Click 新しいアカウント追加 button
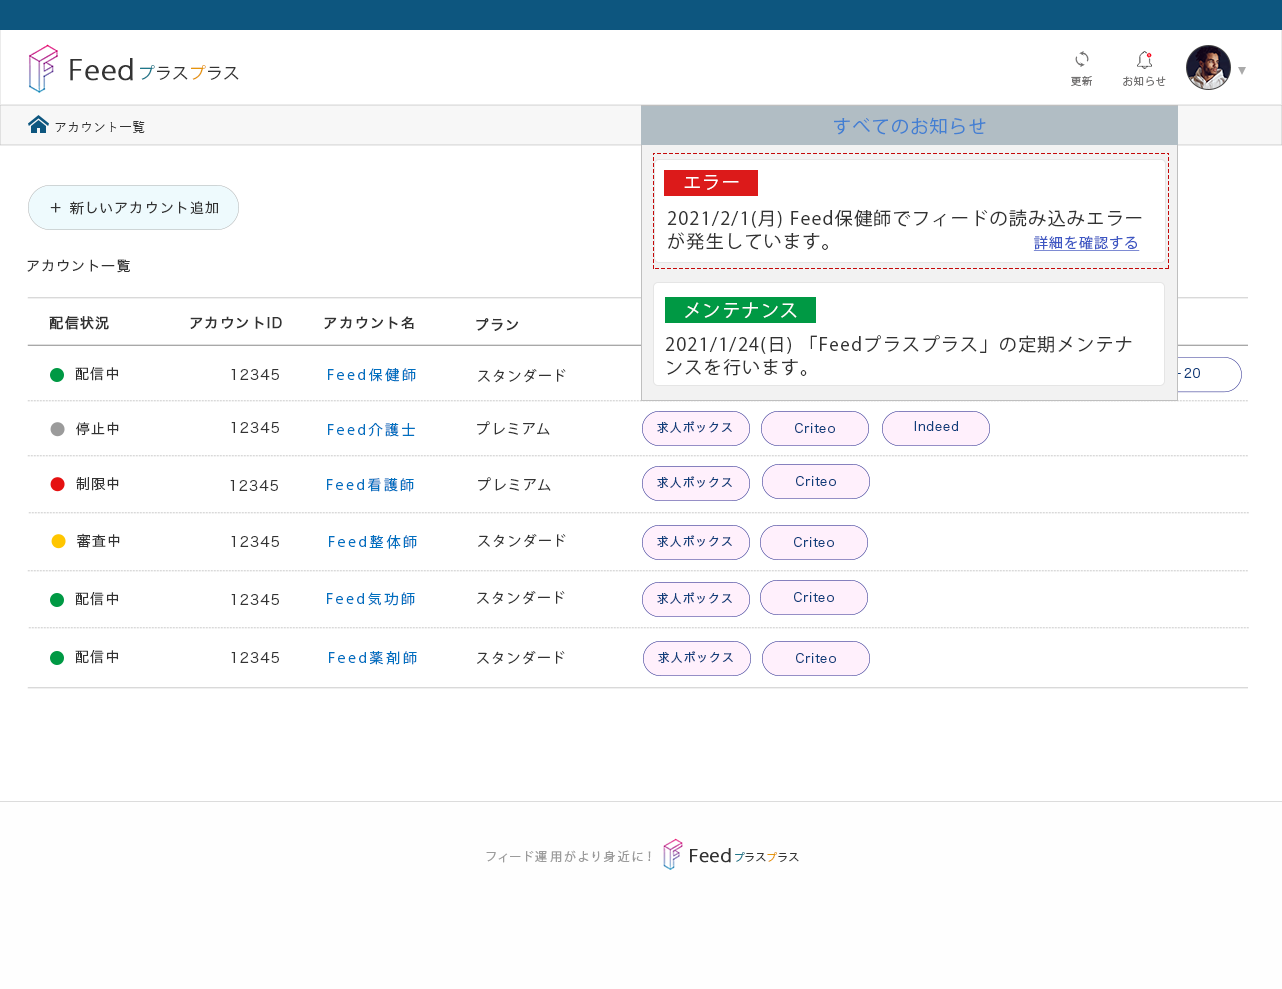 (x=133, y=207)
